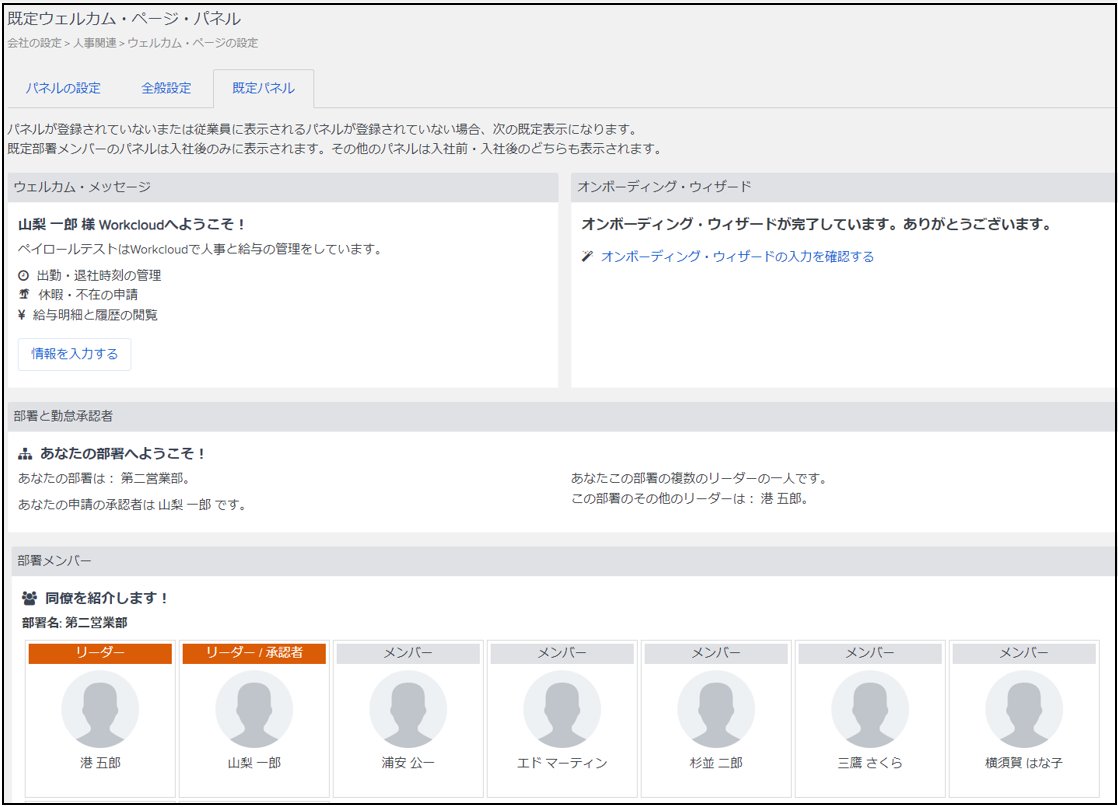Switch to the 全般設定 tab
1118x807 pixels.
coord(166,88)
